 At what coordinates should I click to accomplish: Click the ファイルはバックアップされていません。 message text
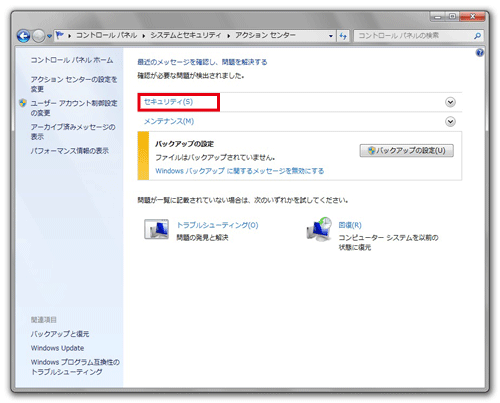215,157
